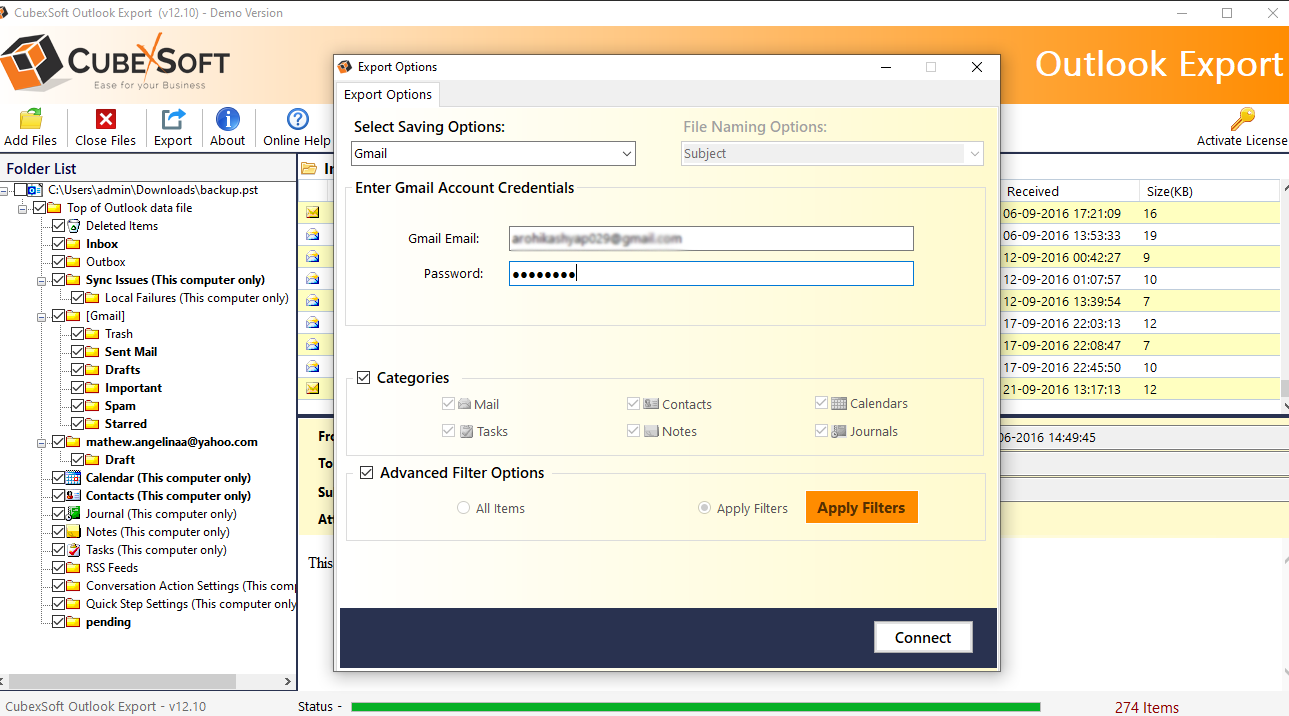Select the Important folder in tree
Screen dimensions: 1289x716
tap(133, 388)
